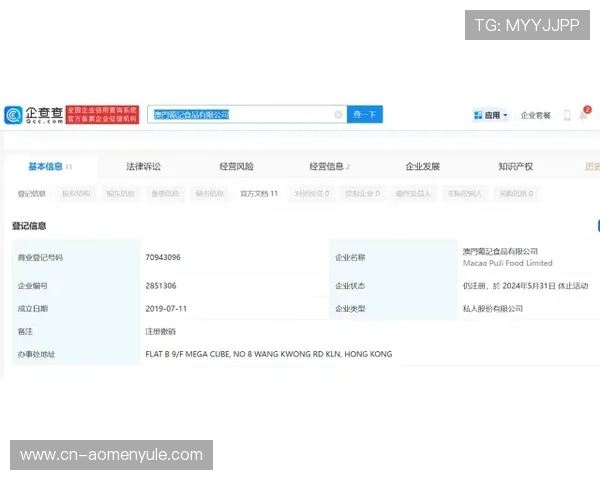Select the 实际控制人 sub-tab
This screenshot has height=480, width=600.
[465, 194]
